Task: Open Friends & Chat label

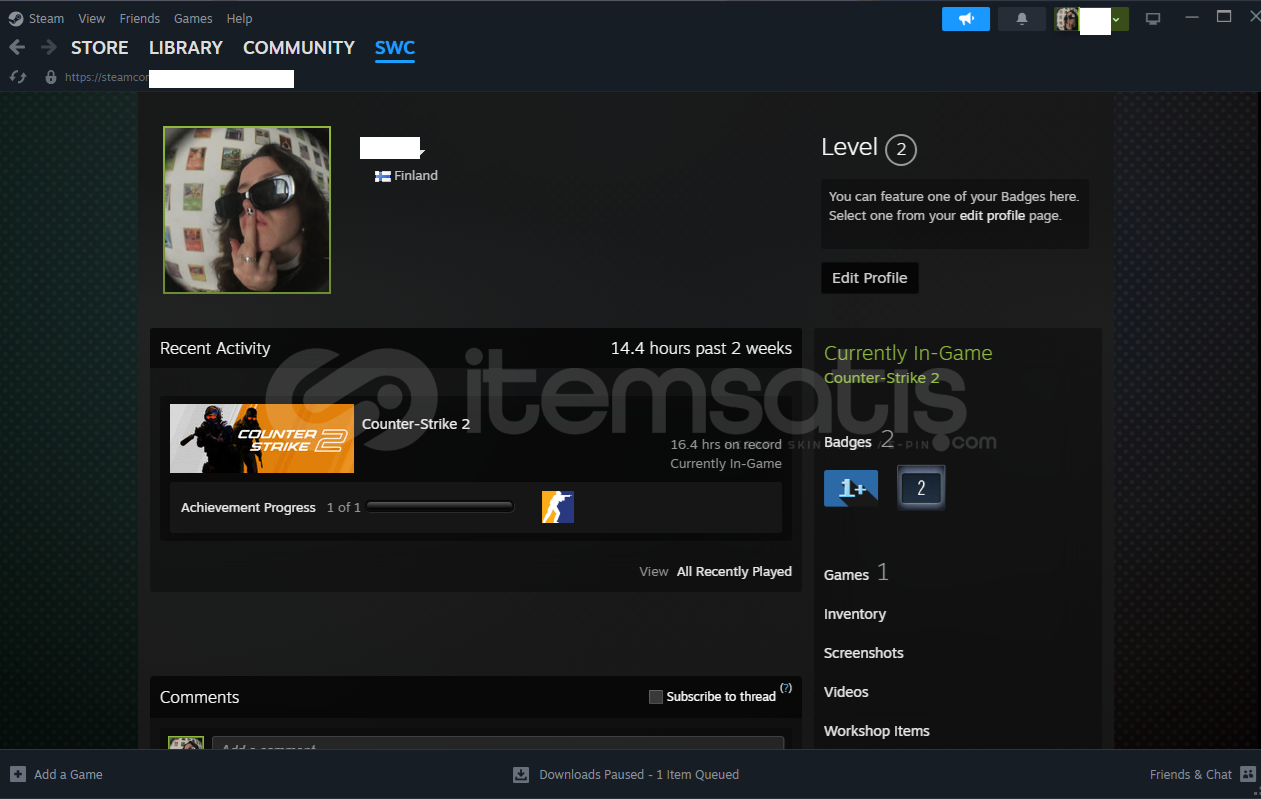Action: click(1191, 774)
